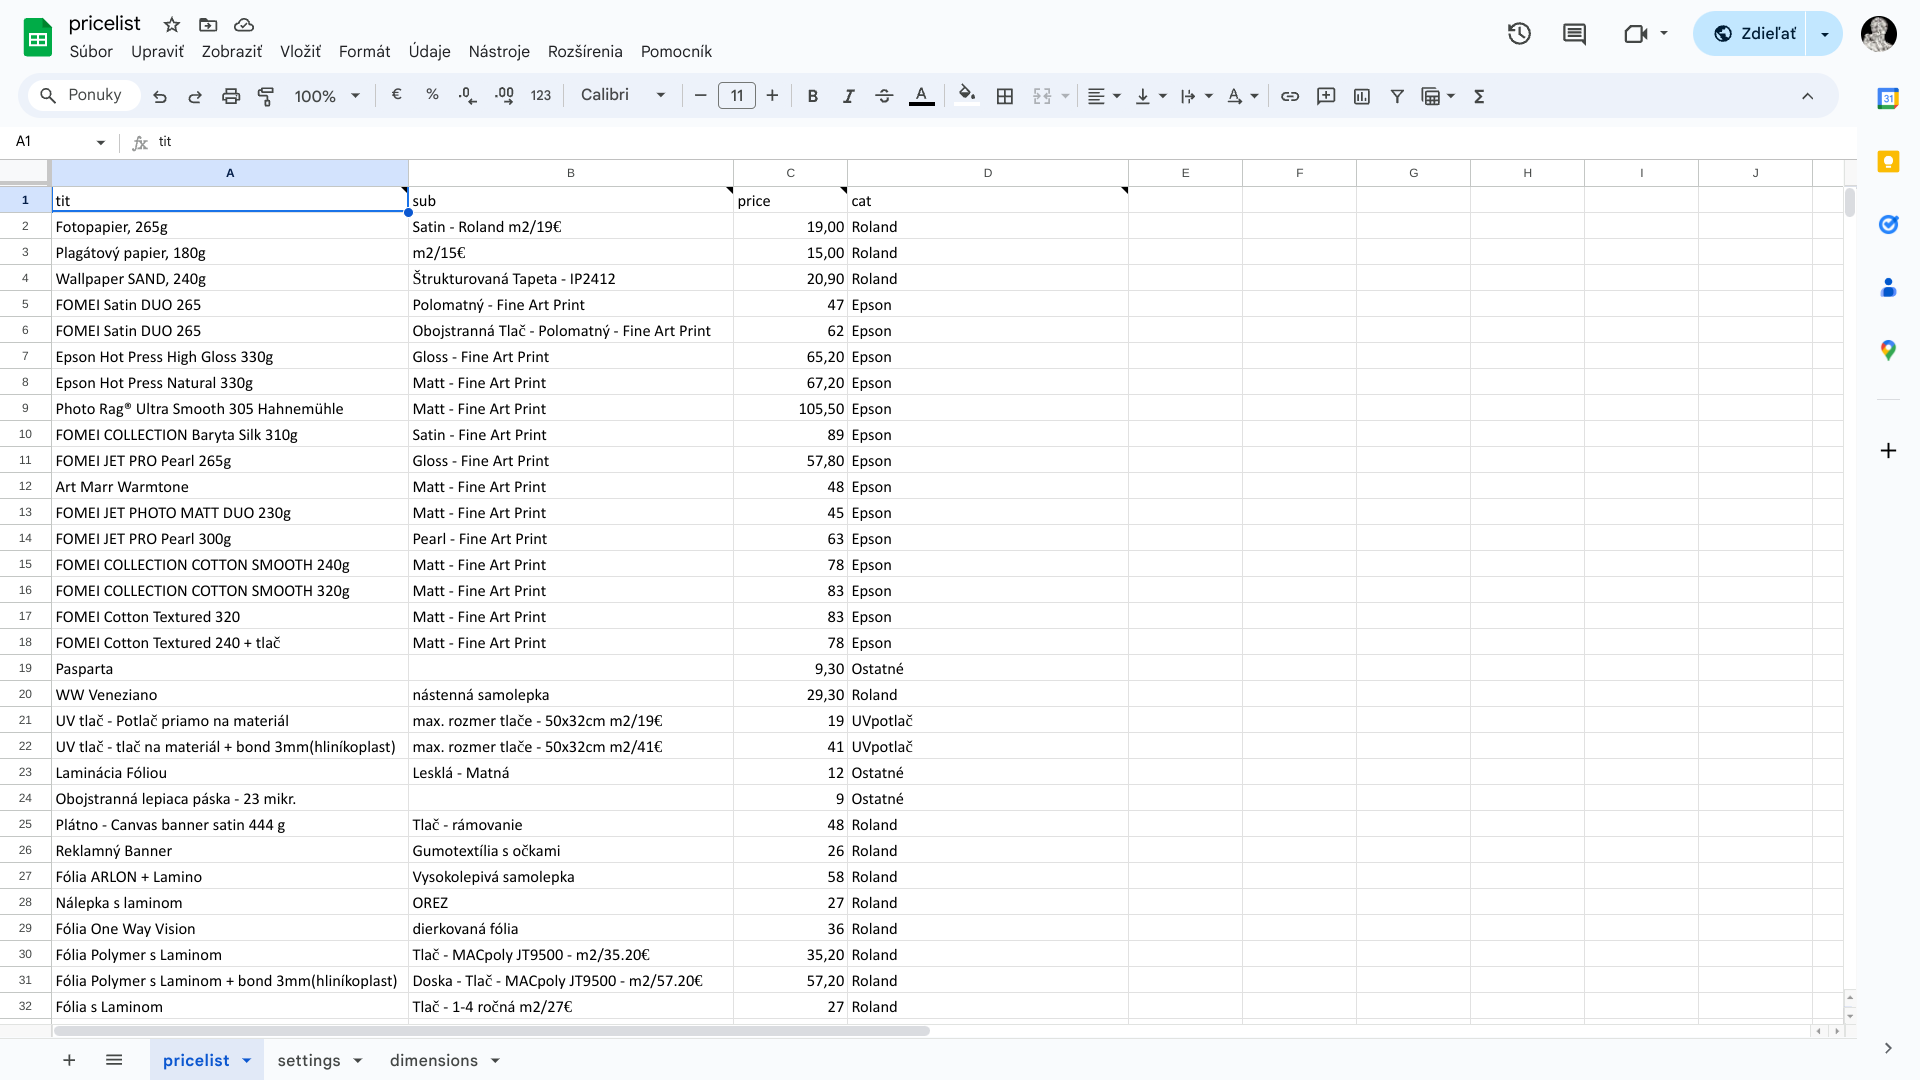Expand Share button dropdown arrow
This screenshot has height=1080, width=1920.
pos(1825,34)
